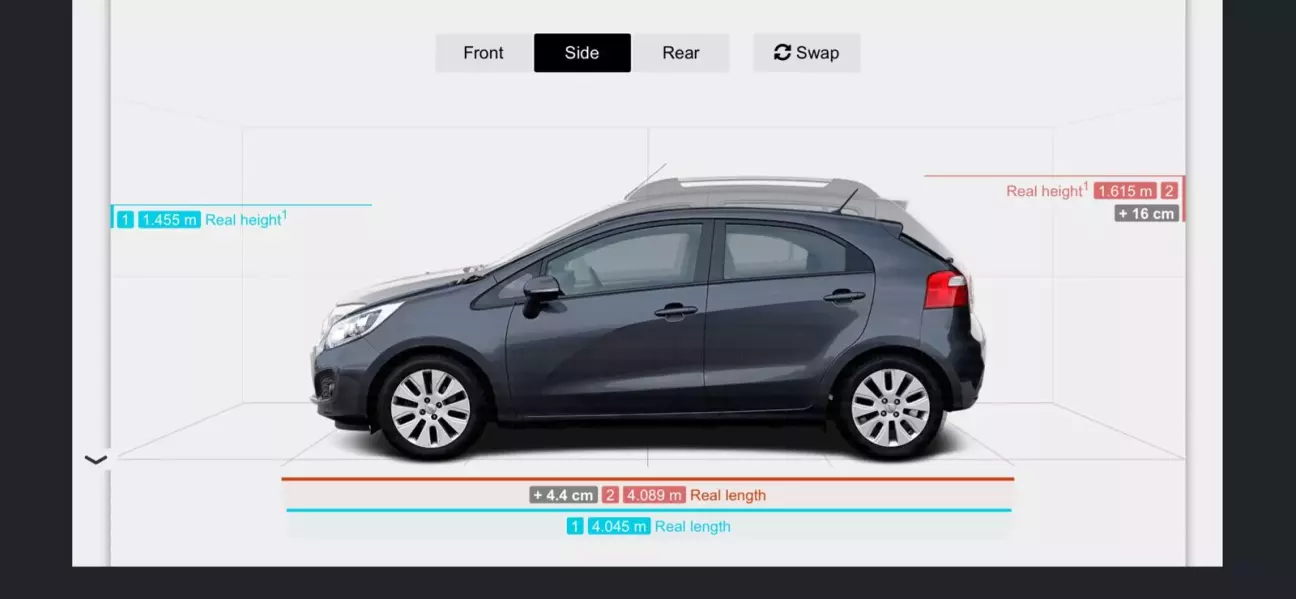The image size is (1296, 599).
Task: Click the +16 cm height difference badge
Action: [x=1146, y=213]
